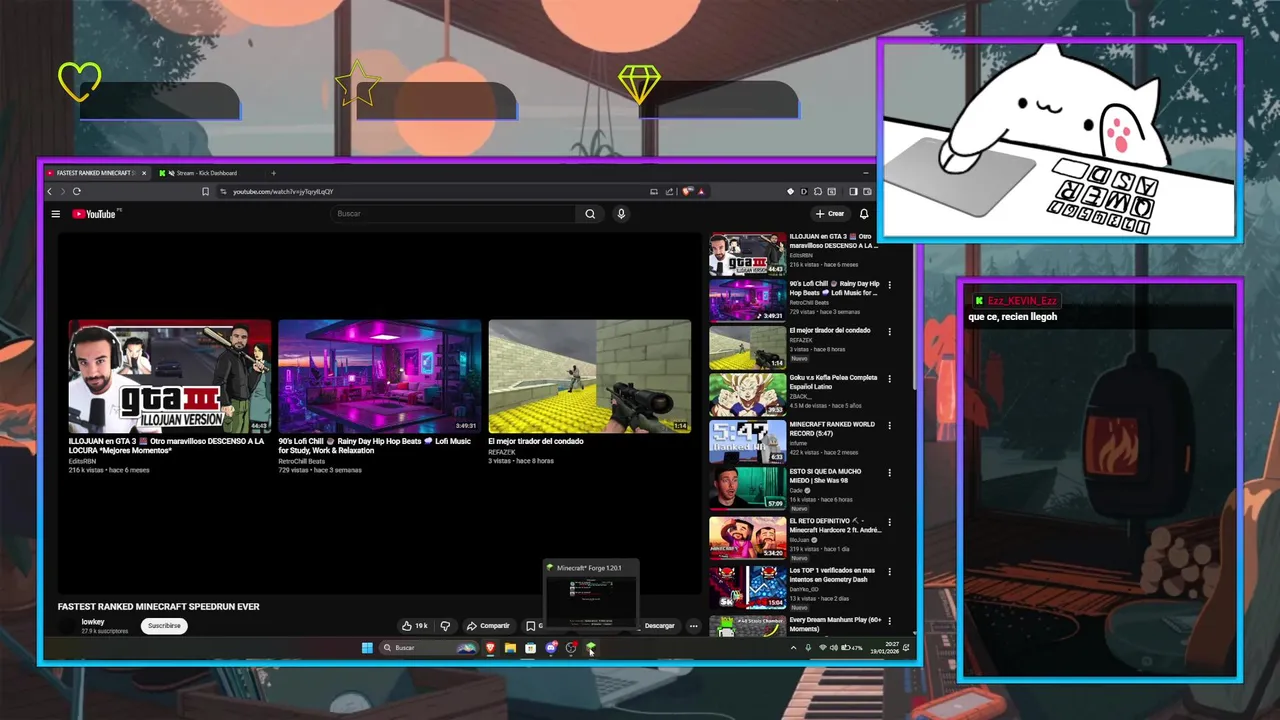Click the share icon in address bar
The image size is (1280, 720).
point(670,191)
